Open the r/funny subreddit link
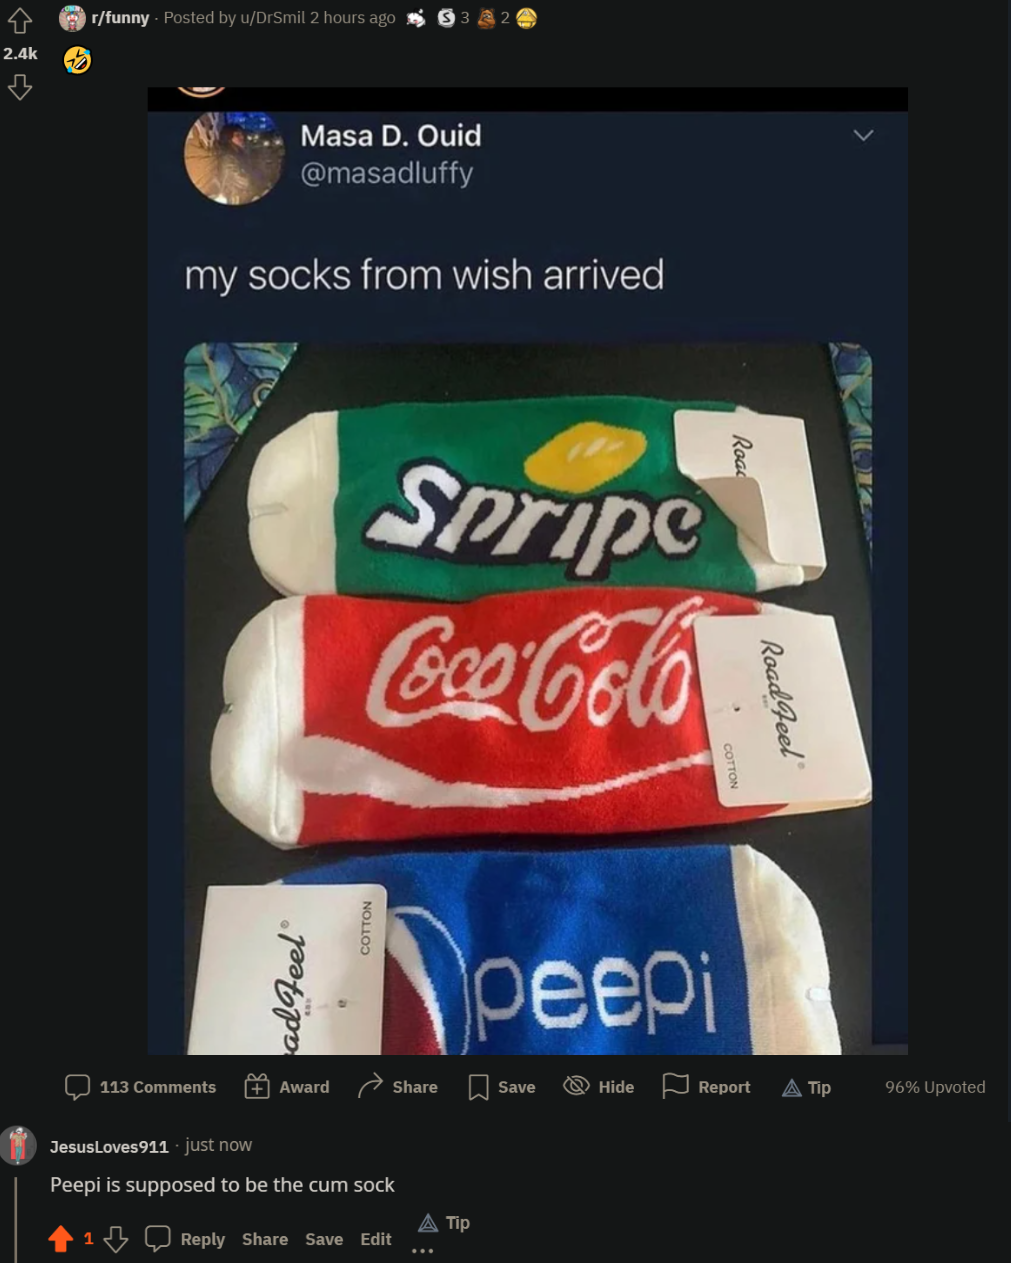The image size is (1011, 1263). click(120, 17)
